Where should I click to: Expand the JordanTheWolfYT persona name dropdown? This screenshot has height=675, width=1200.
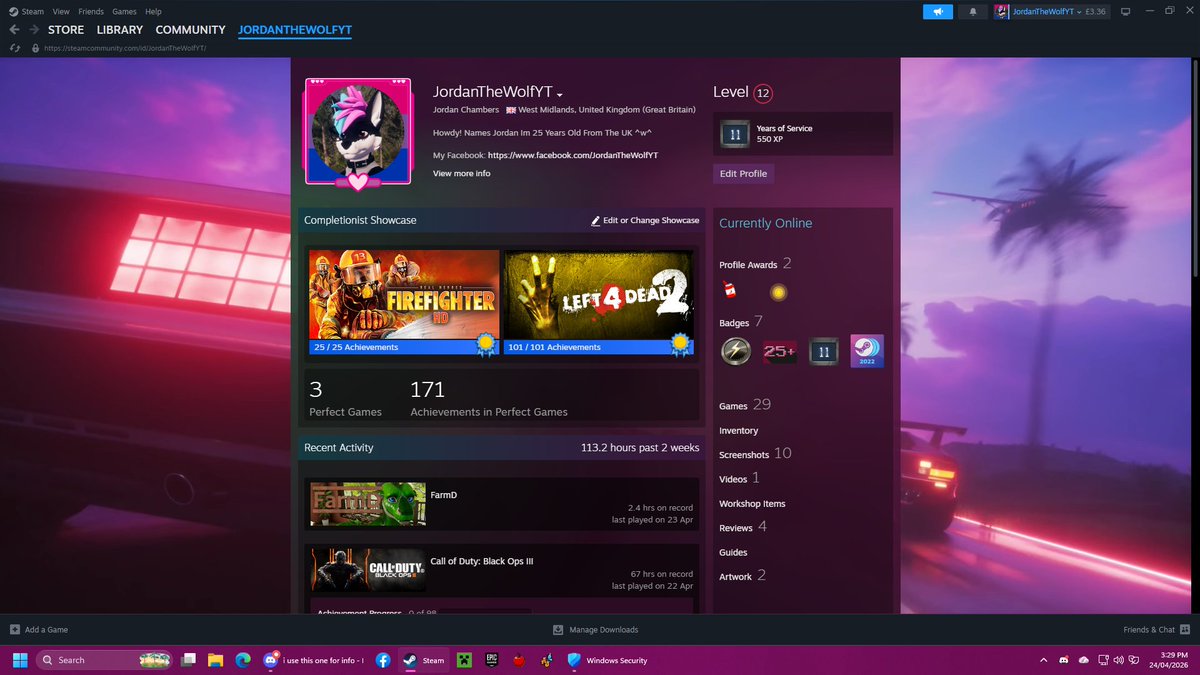pos(561,94)
